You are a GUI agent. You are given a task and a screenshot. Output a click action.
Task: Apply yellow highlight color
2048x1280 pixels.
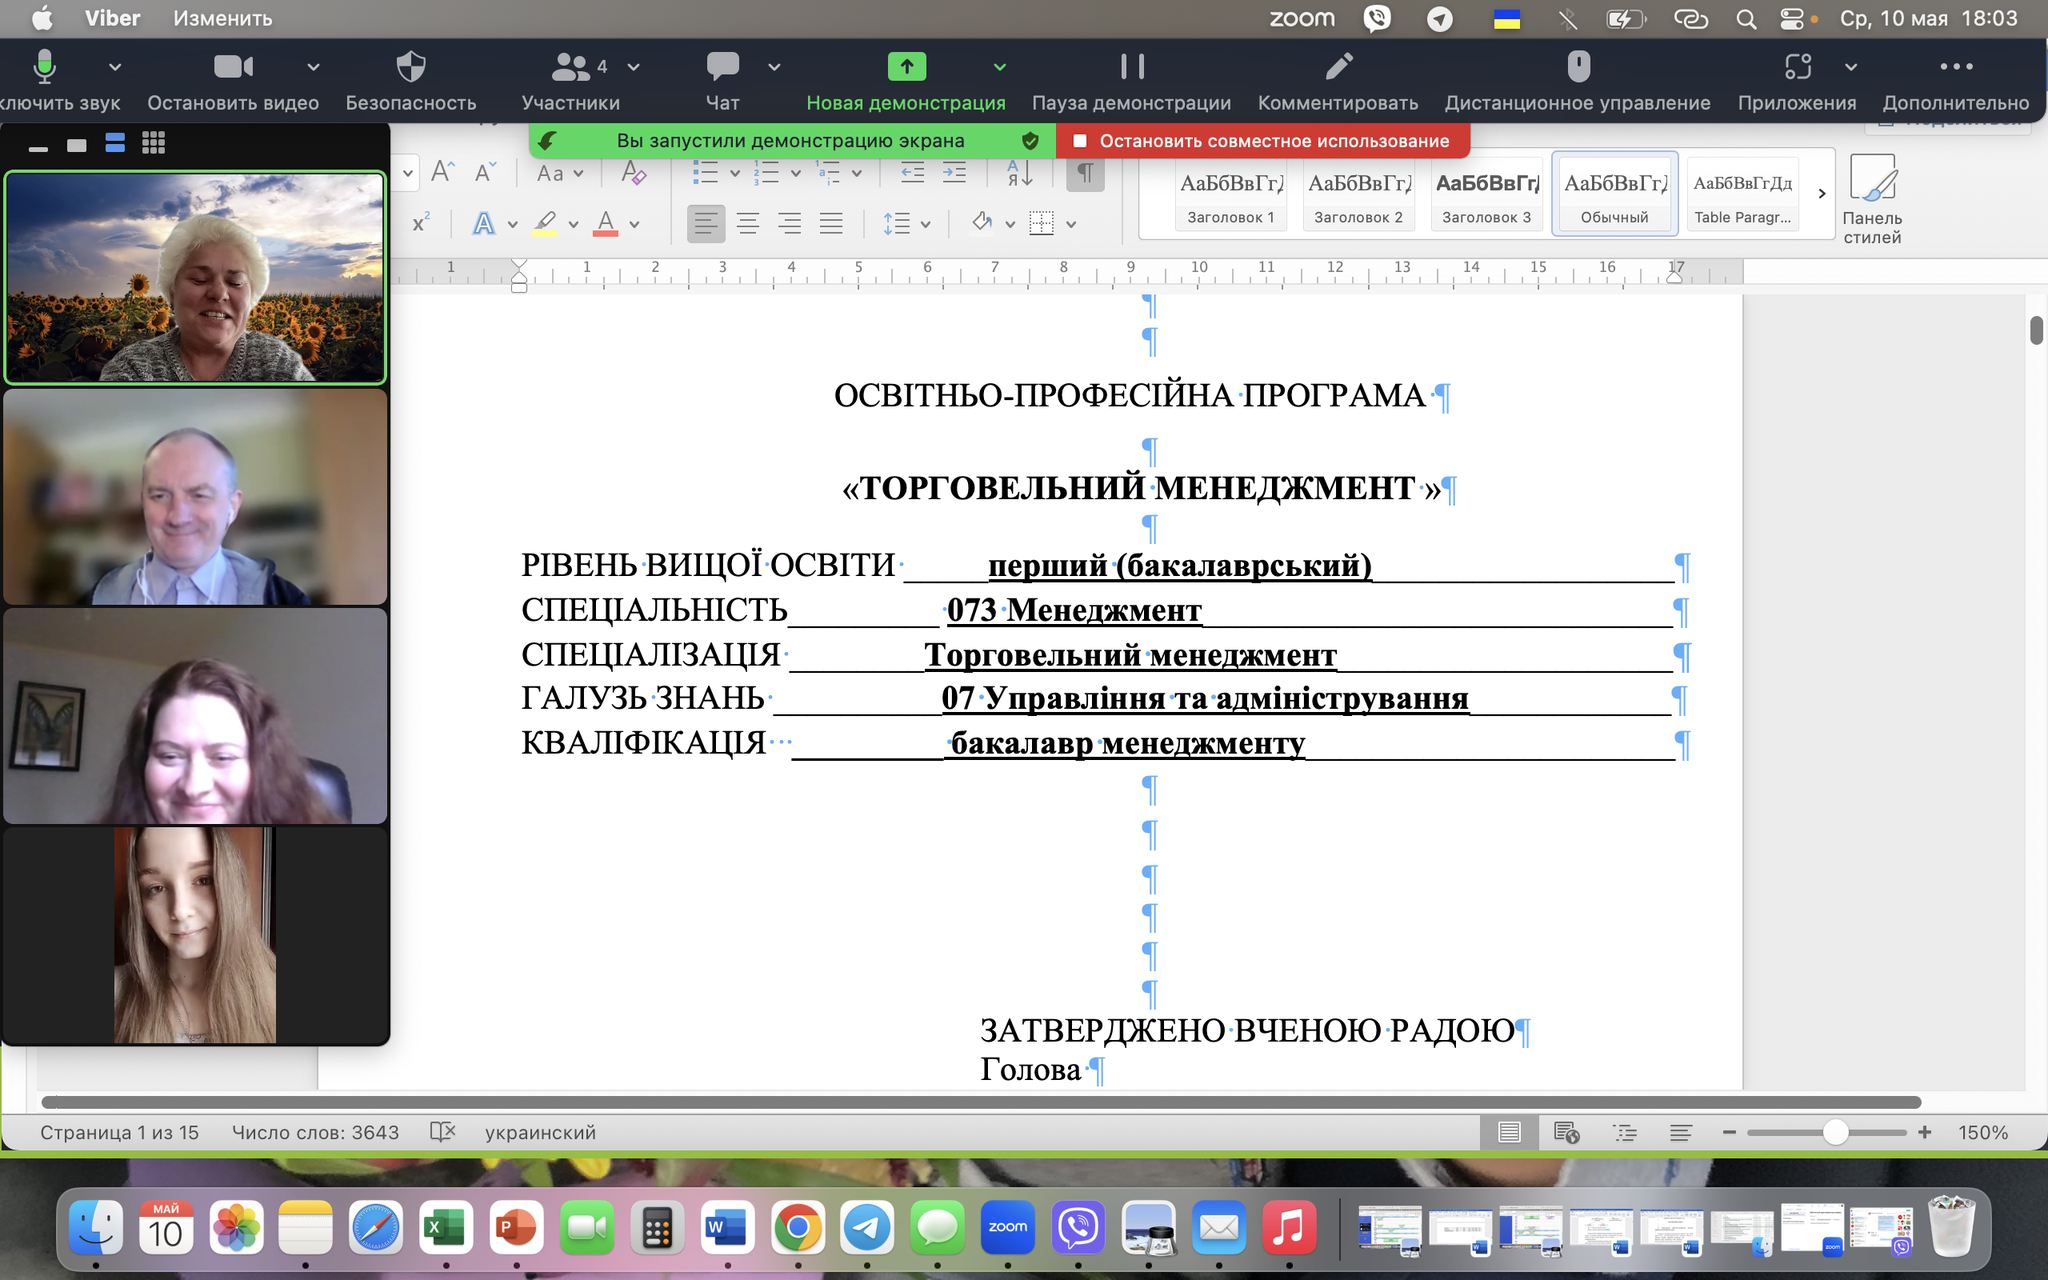[x=545, y=223]
